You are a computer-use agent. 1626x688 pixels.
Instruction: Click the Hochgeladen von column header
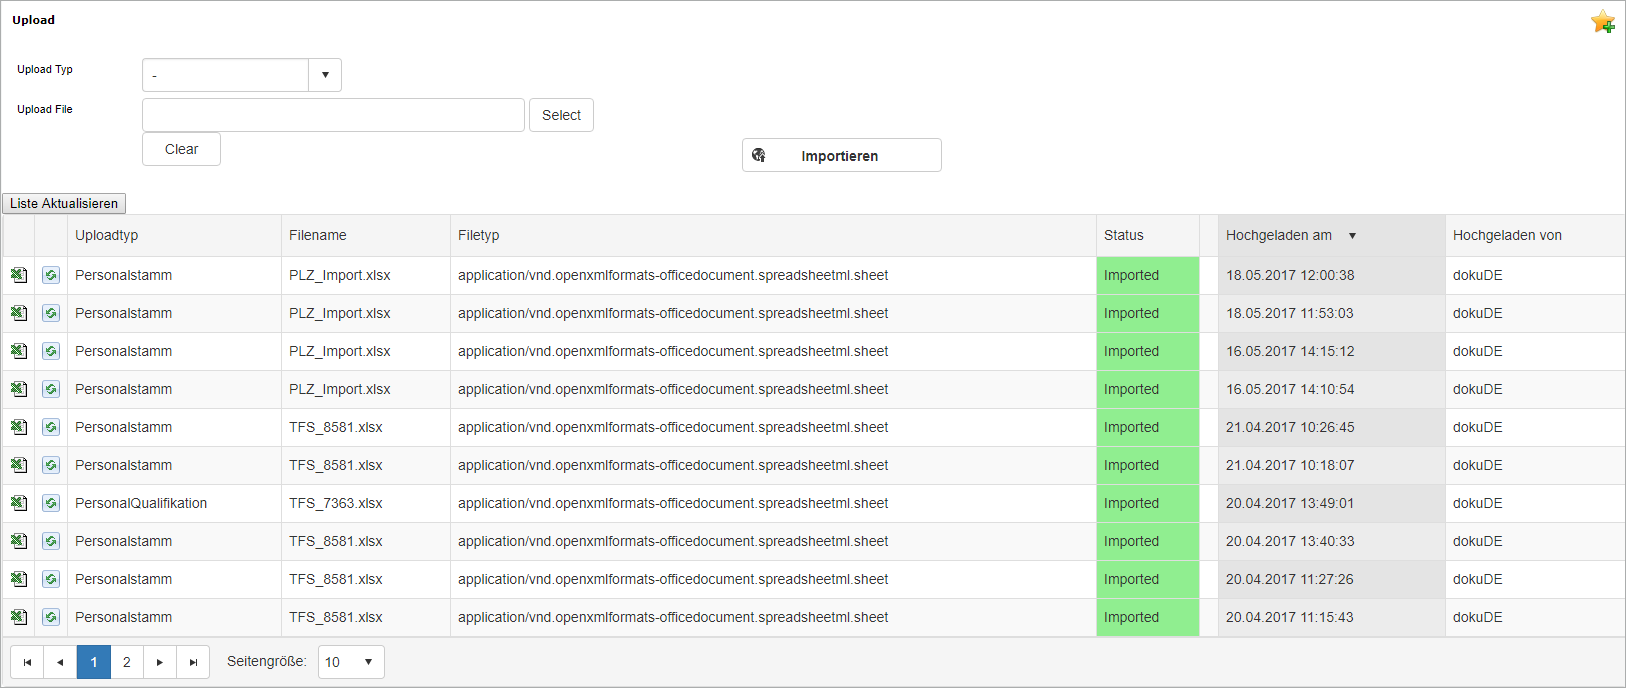point(1535,235)
